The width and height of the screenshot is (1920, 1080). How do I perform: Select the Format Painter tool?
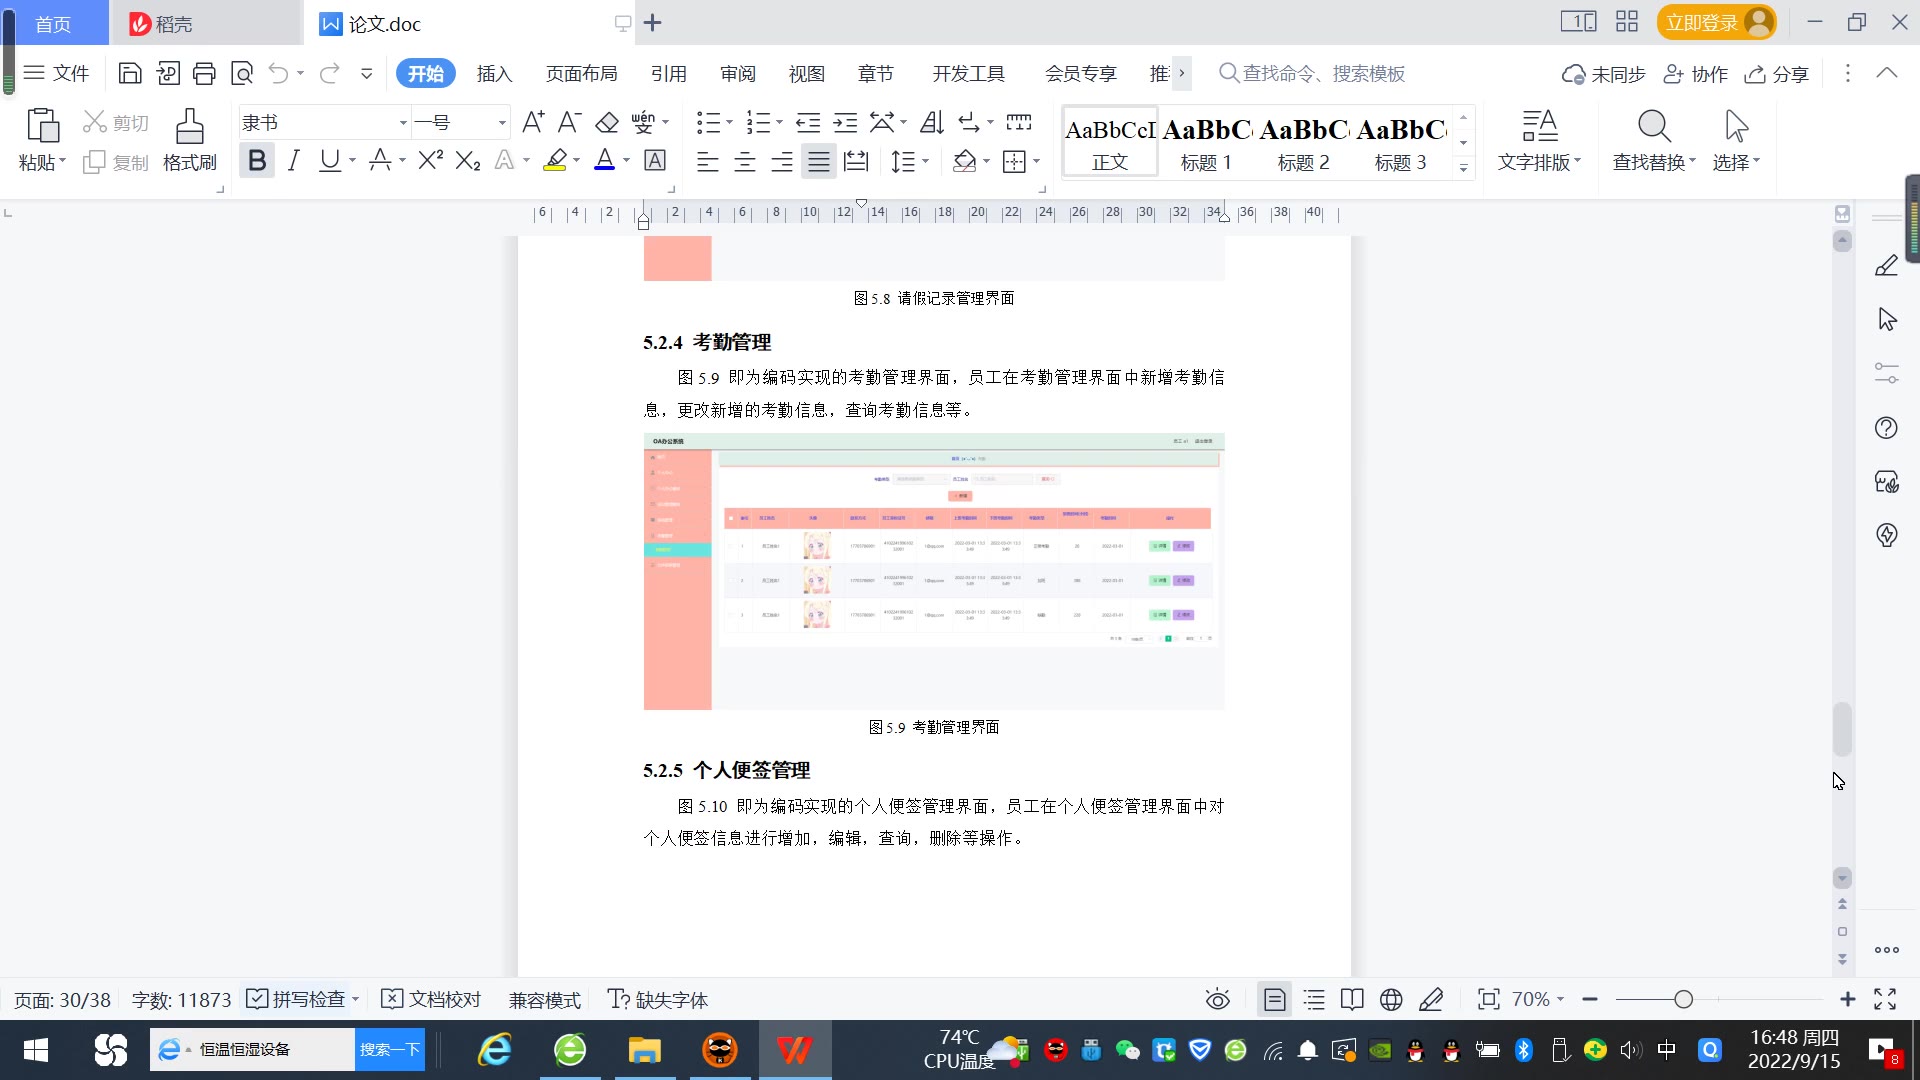tap(190, 139)
